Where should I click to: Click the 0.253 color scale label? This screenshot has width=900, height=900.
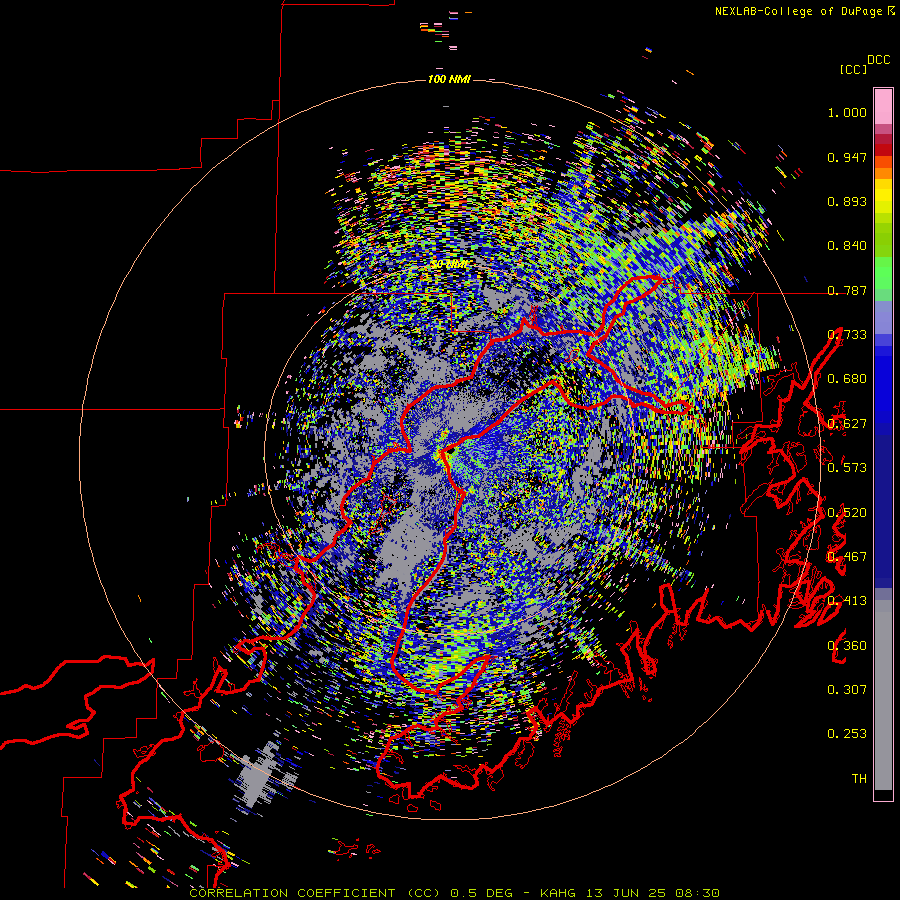[x=847, y=734]
